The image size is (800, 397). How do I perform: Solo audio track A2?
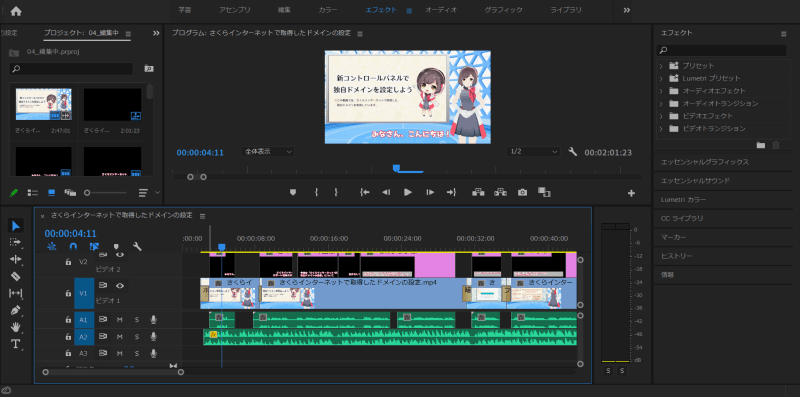tap(137, 337)
